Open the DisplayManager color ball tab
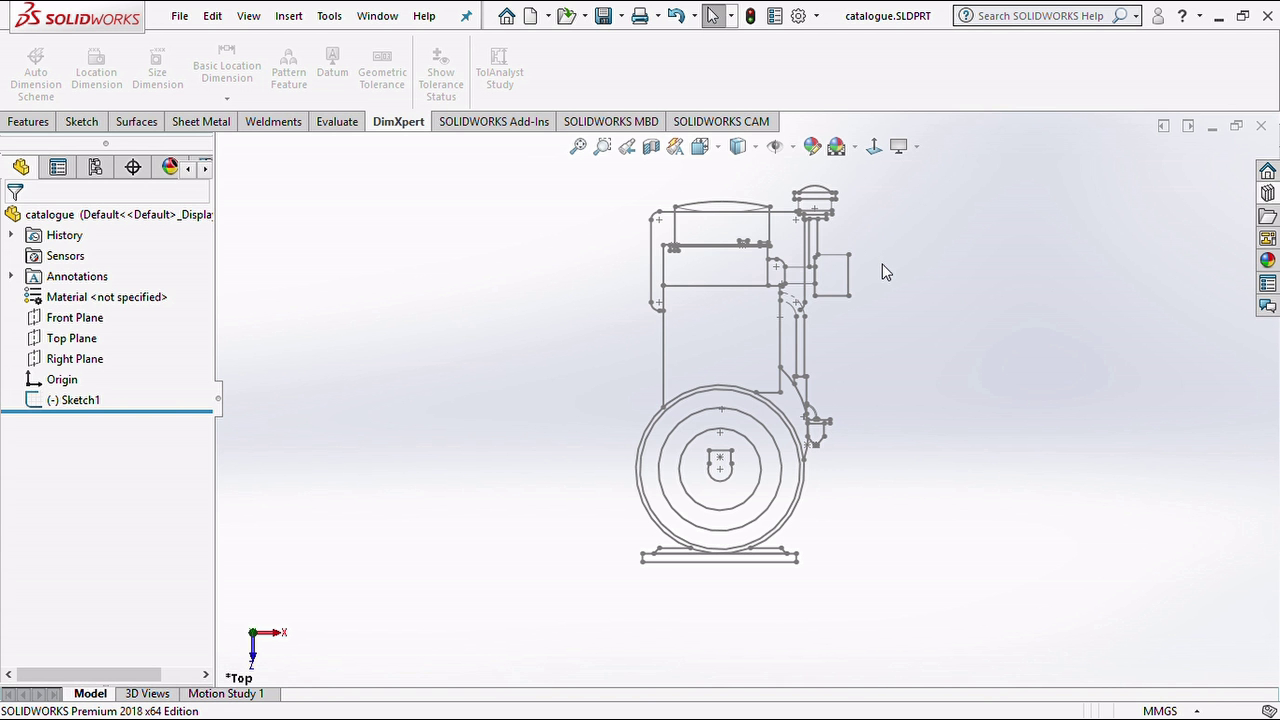 click(170, 167)
